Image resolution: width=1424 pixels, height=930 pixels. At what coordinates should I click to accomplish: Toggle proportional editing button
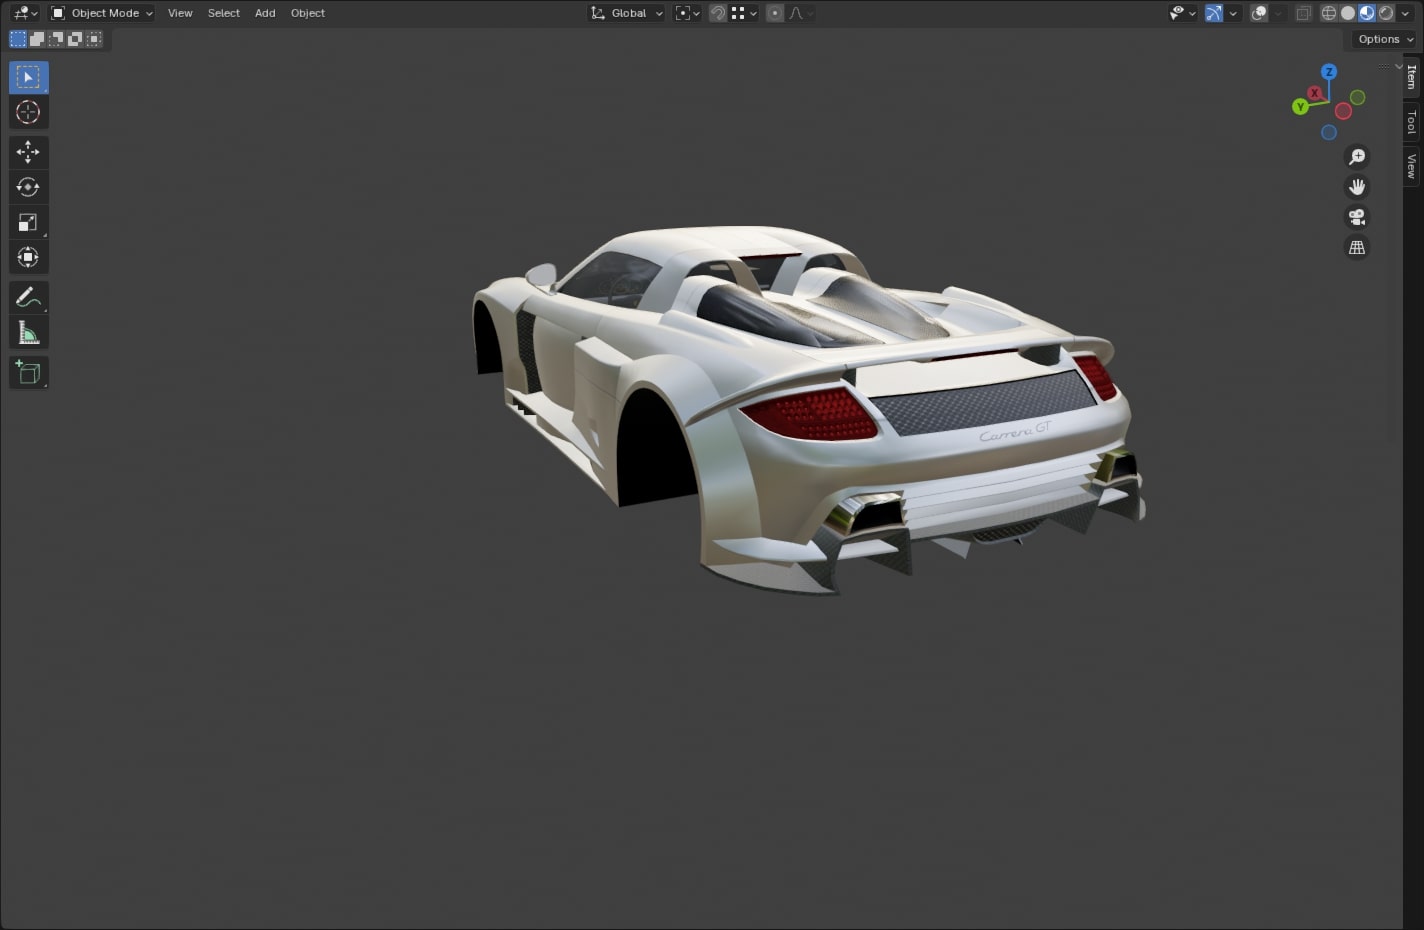[x=775, y=13]
